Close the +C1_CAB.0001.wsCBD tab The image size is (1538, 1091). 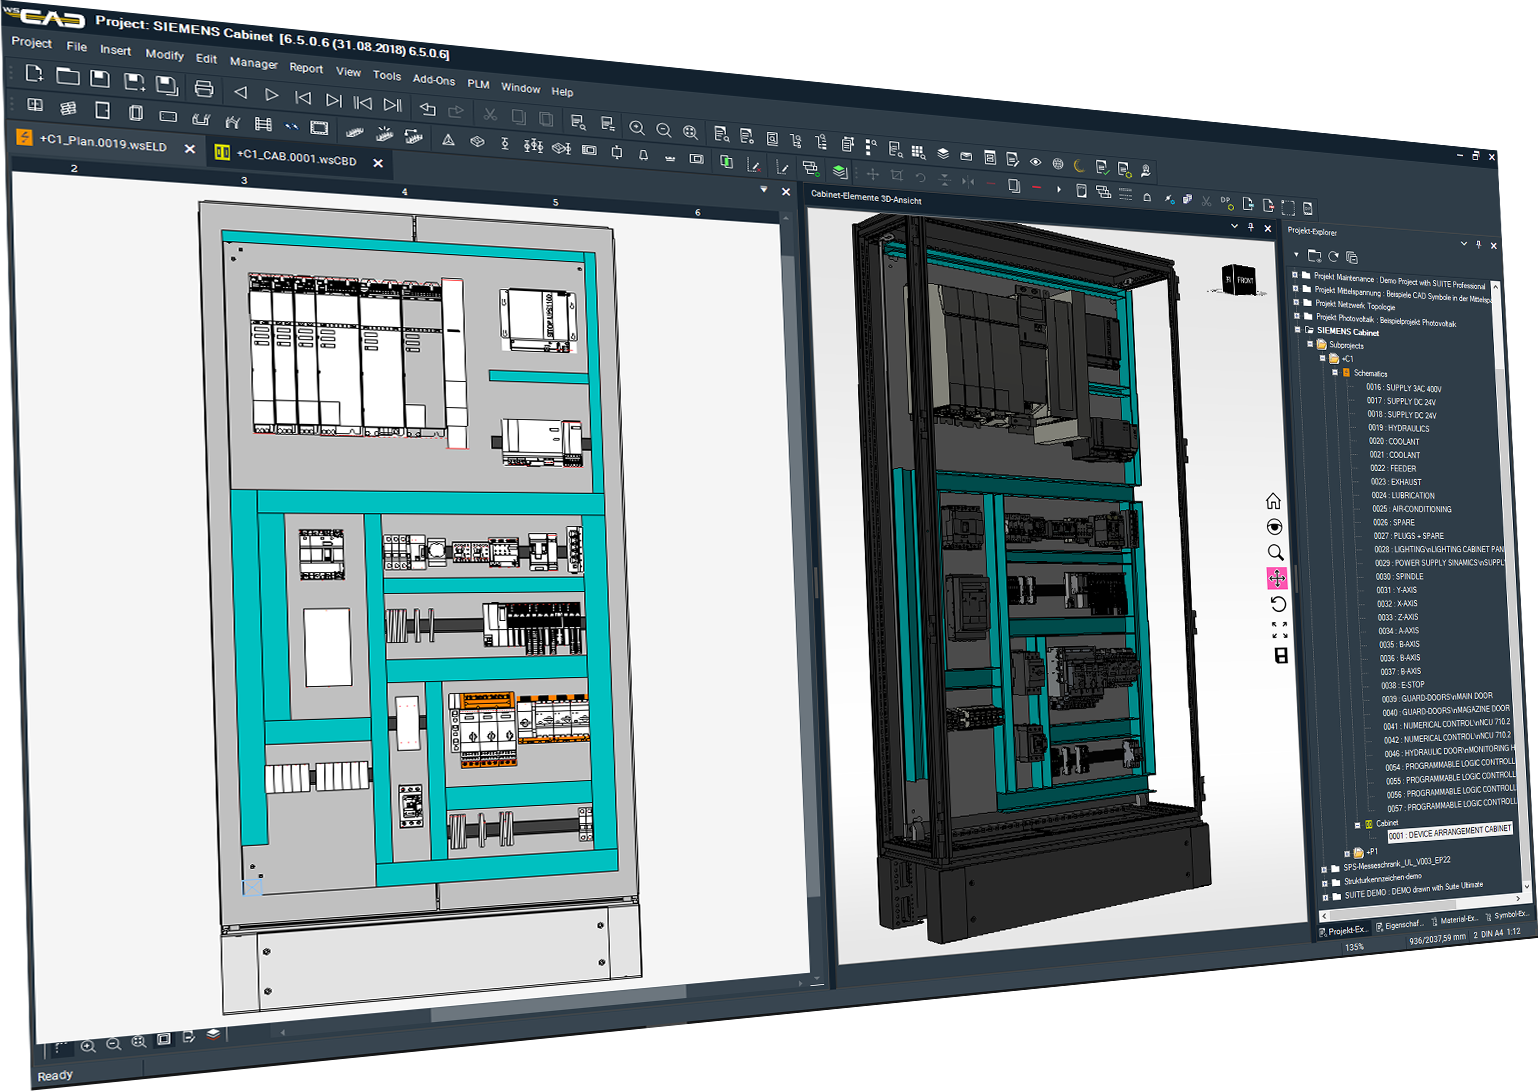(378, 163)
